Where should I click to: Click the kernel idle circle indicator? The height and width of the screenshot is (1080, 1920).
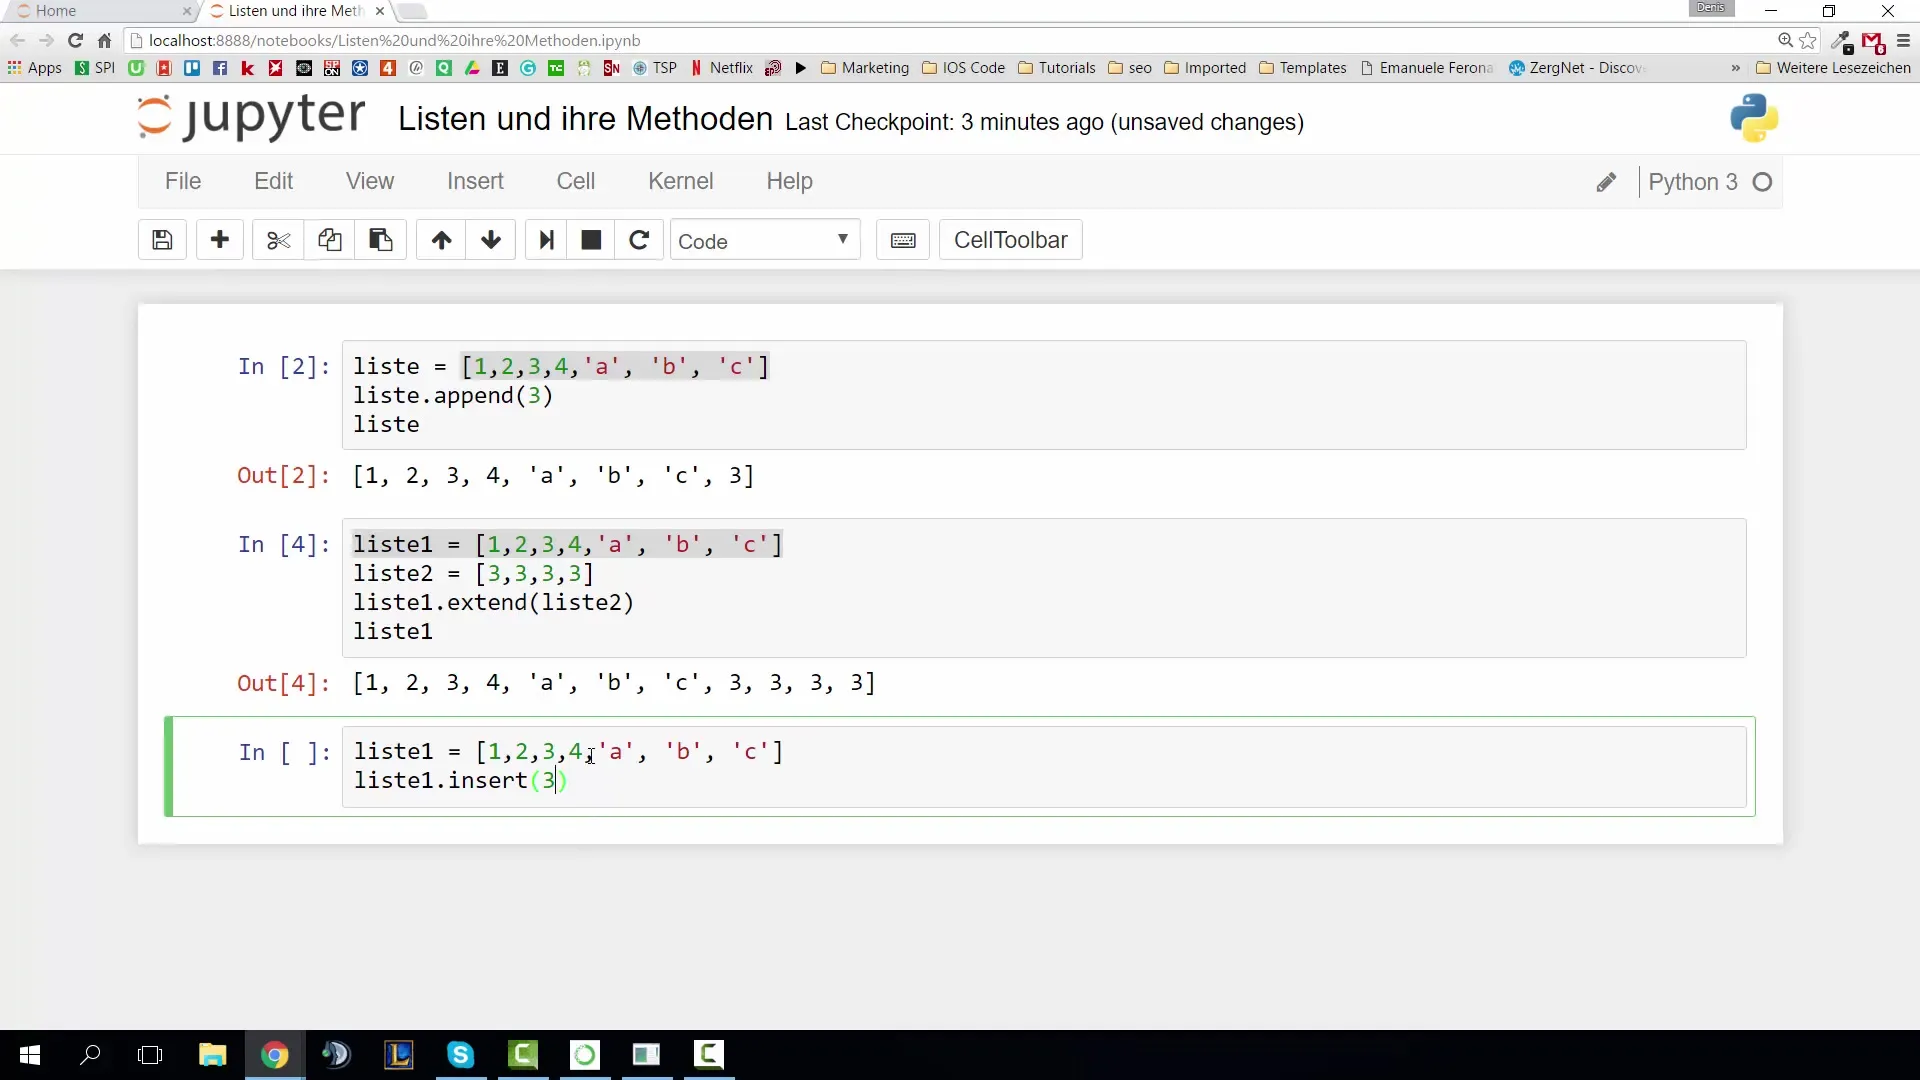coord(1763,182)
